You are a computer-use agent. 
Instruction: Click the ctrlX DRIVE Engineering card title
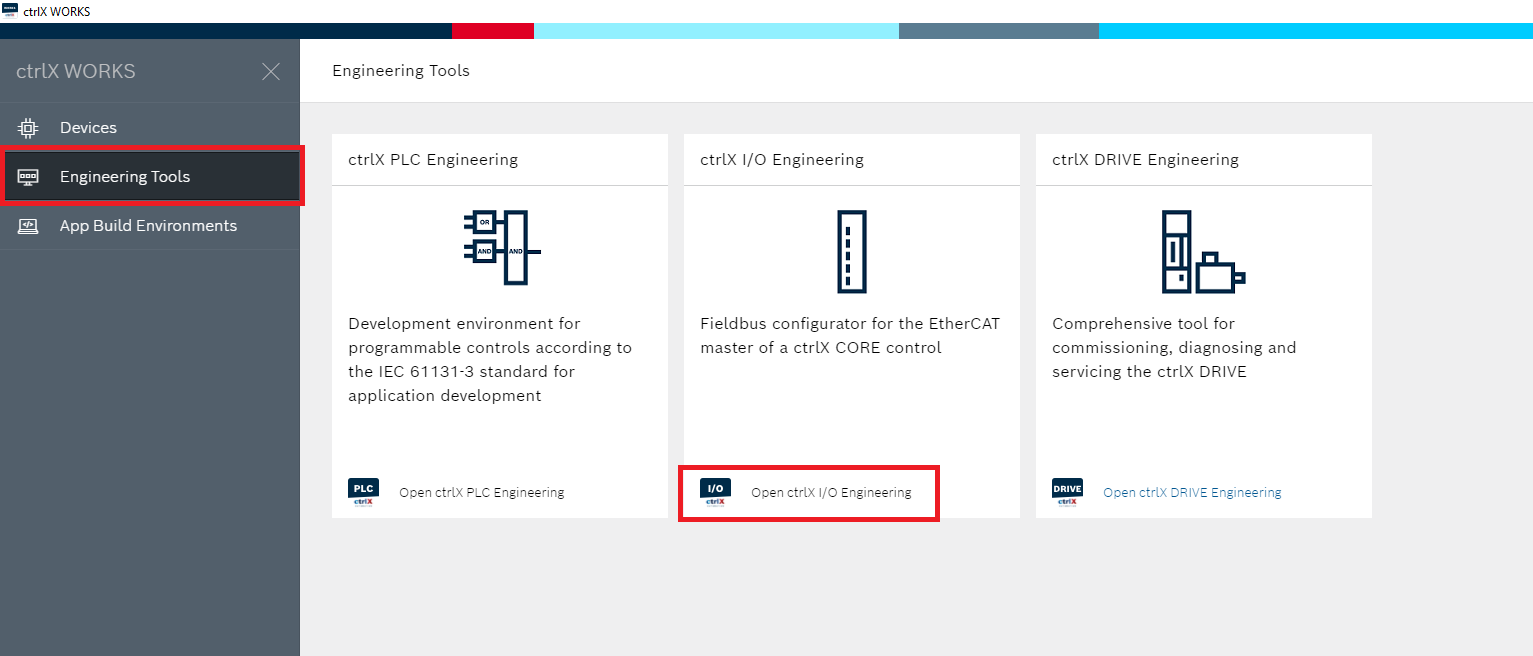pyautogui.click(x=1145, y=160)
